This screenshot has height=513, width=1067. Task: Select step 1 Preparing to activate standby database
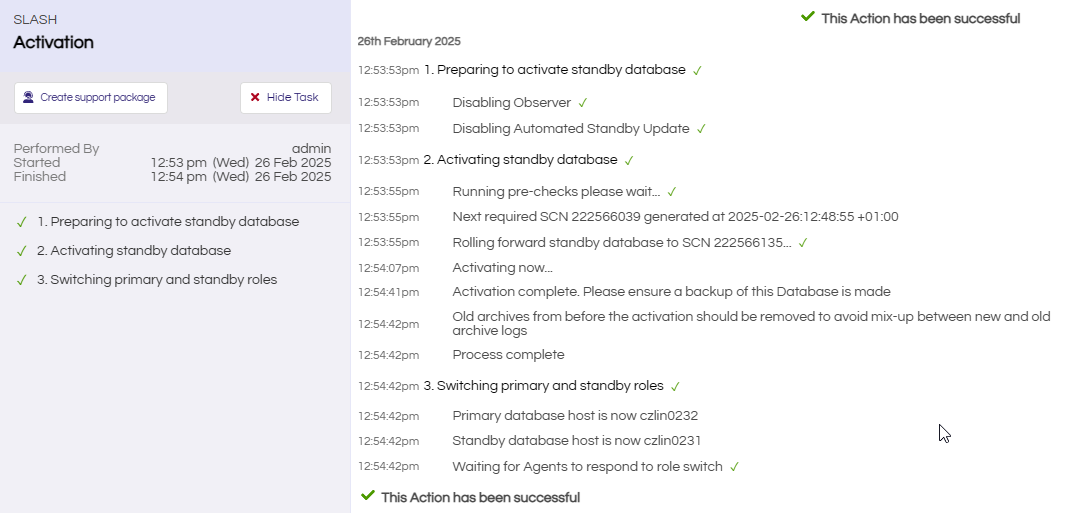168,222
